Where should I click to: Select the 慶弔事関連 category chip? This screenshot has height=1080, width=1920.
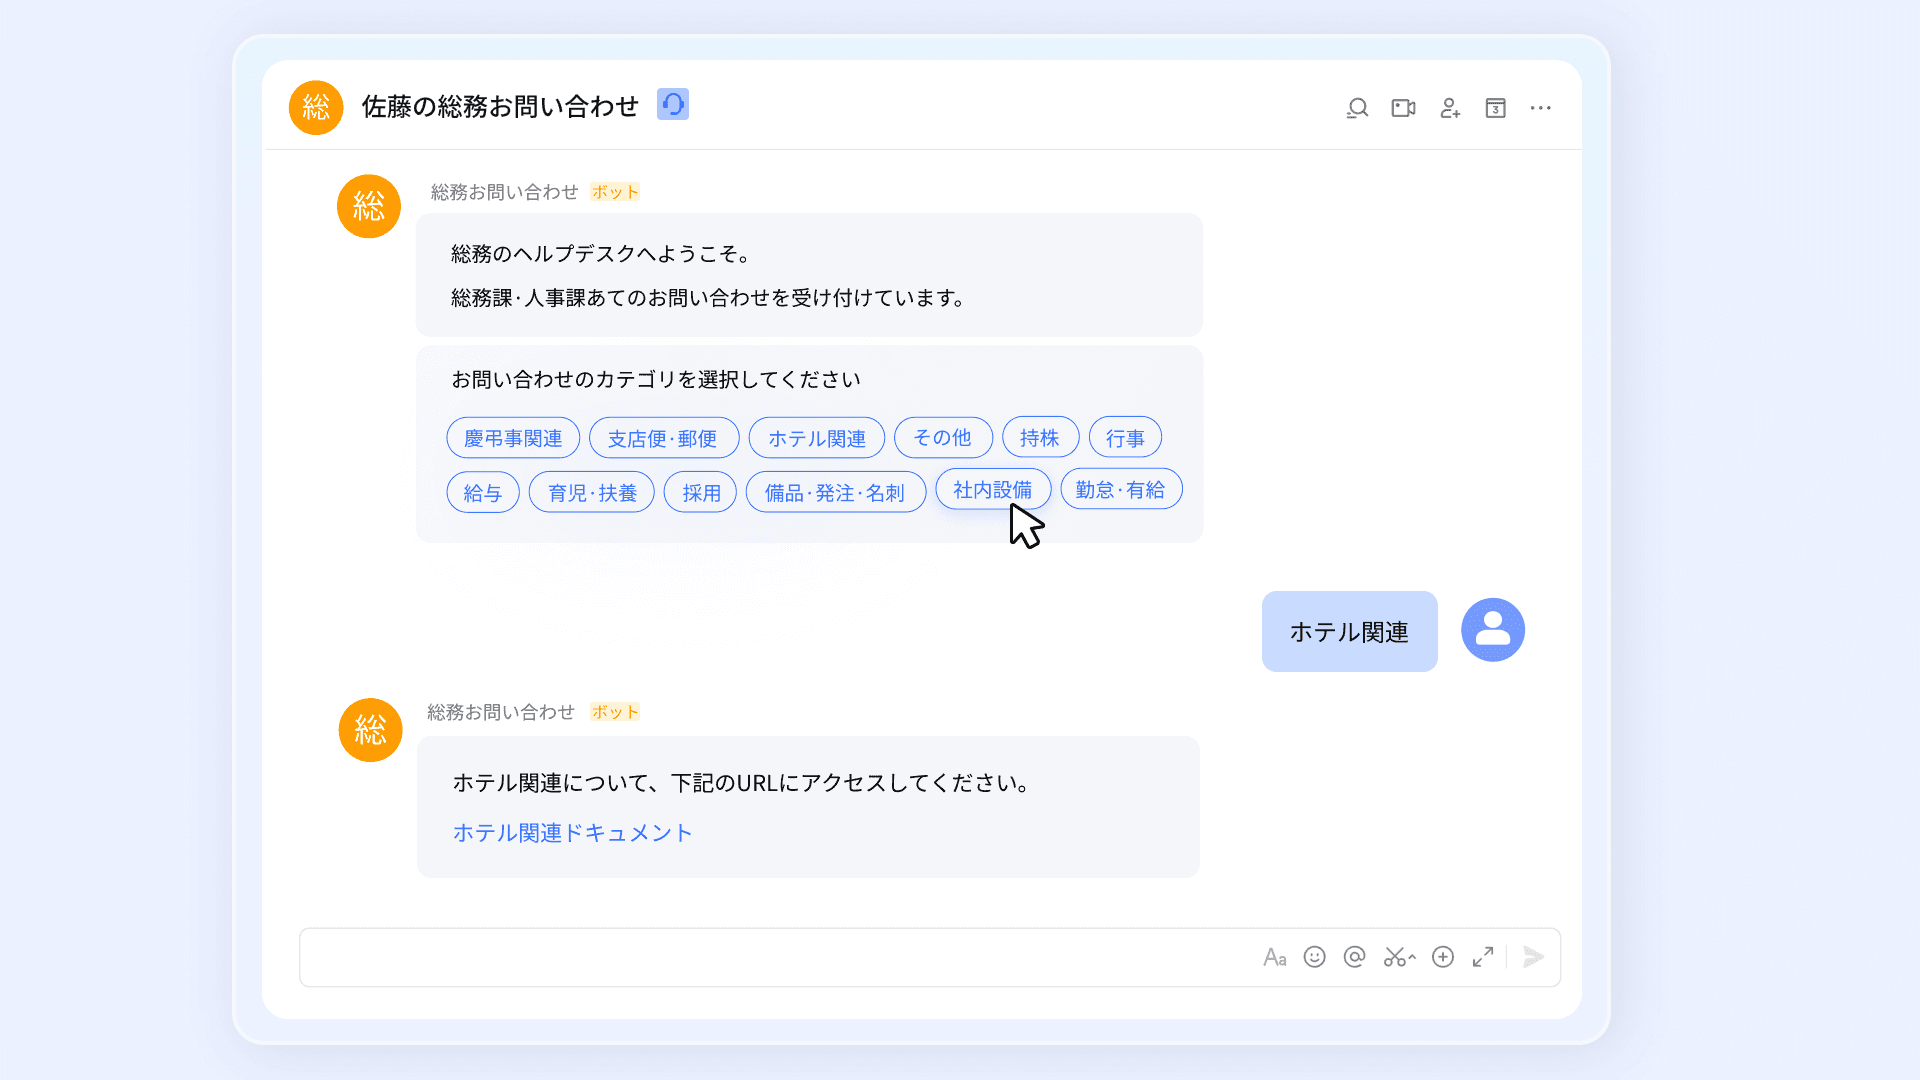click(513, 438)
